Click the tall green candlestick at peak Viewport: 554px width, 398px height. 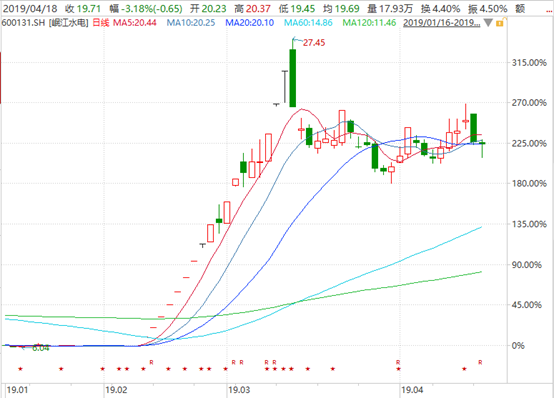[293, 78]
